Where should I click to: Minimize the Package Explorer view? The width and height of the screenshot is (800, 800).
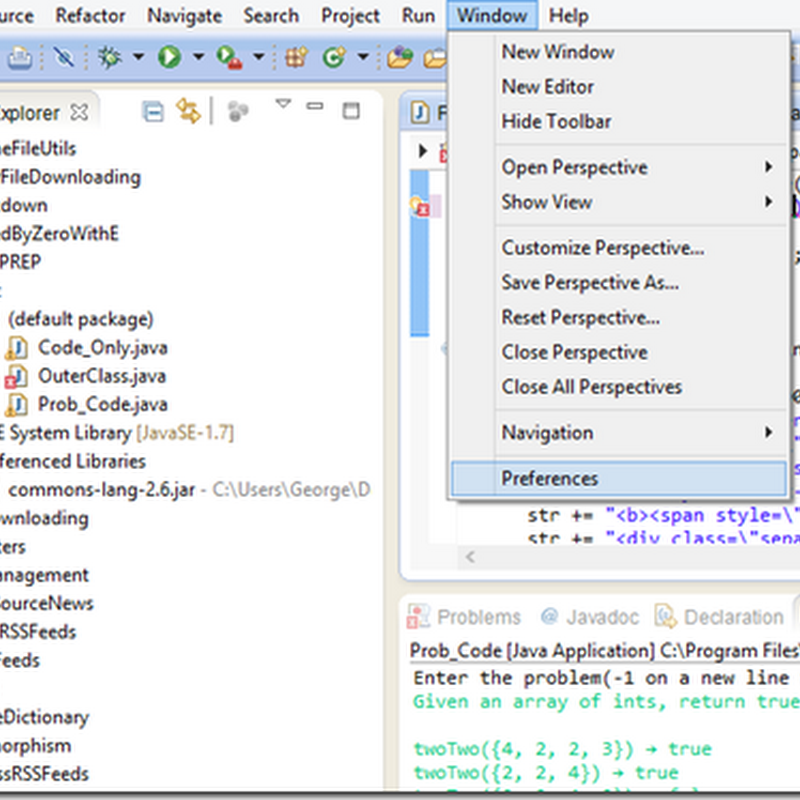(315, 106)
